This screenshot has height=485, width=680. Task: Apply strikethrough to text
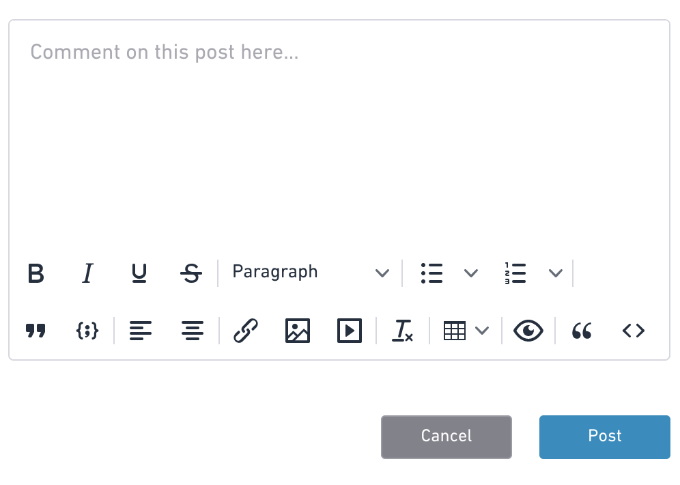click(x=191, y=273)
